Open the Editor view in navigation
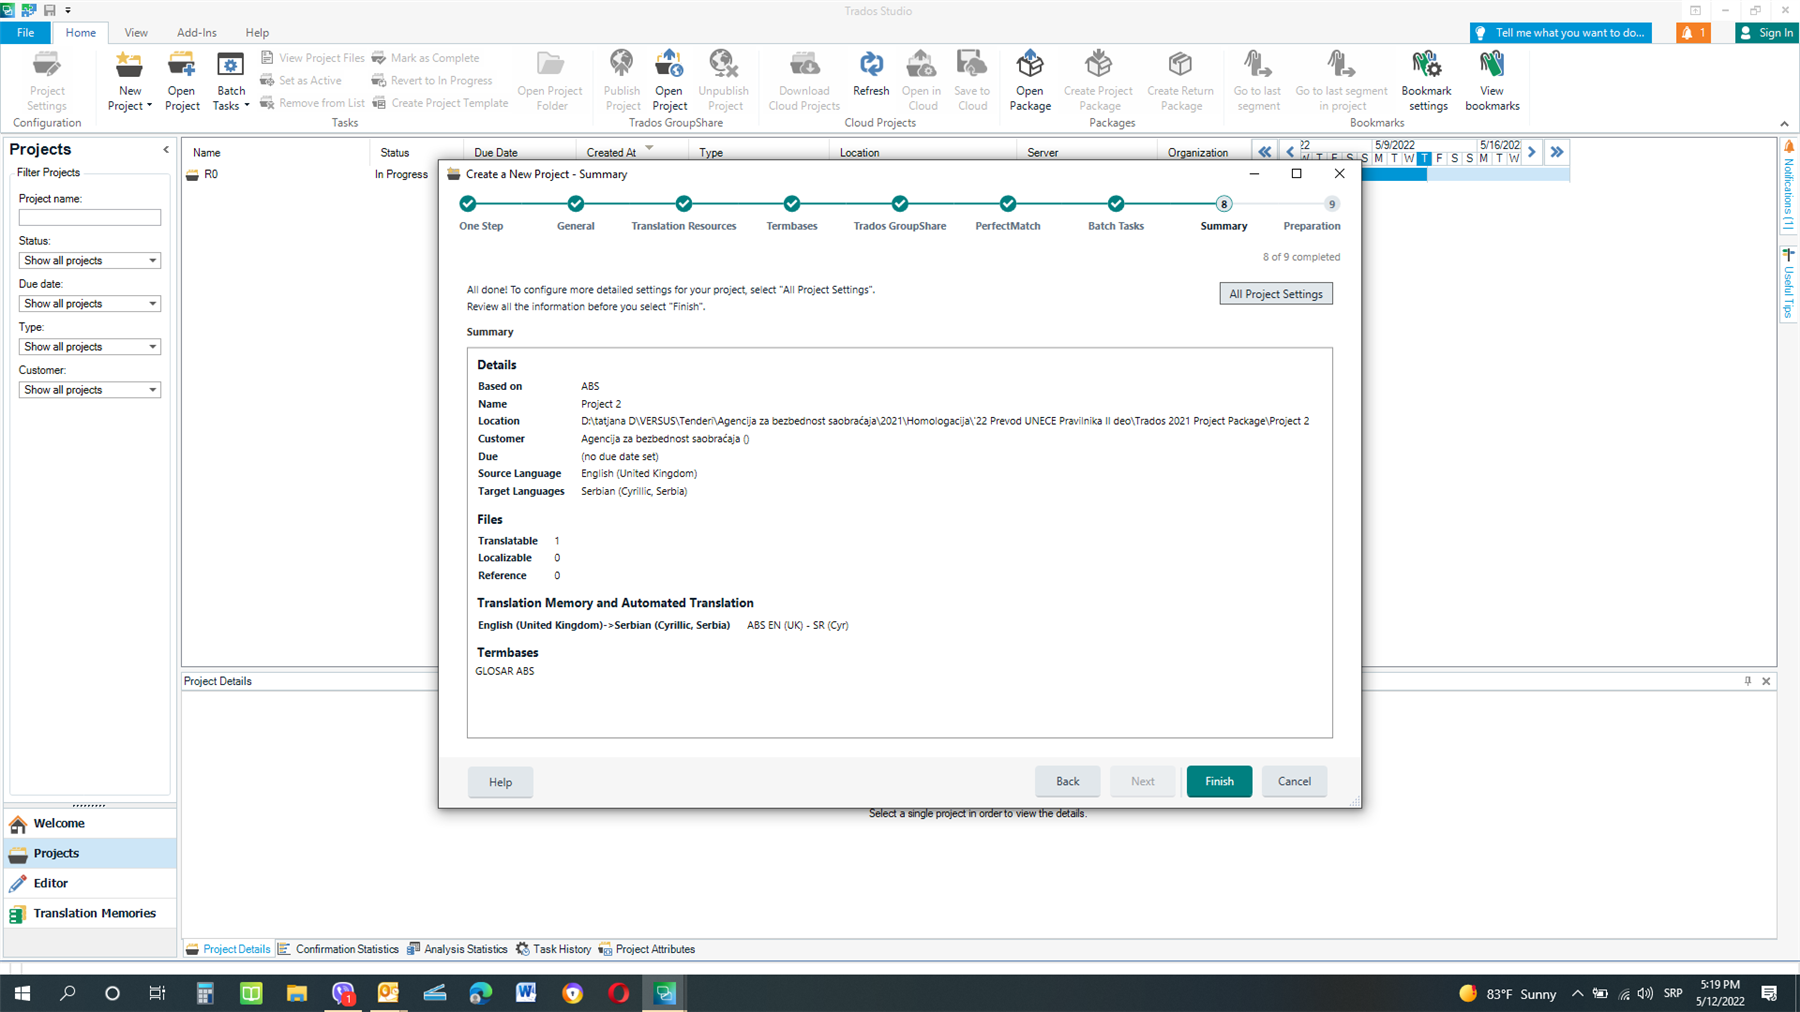1800x1012 pixels. [x=90, y=883]
